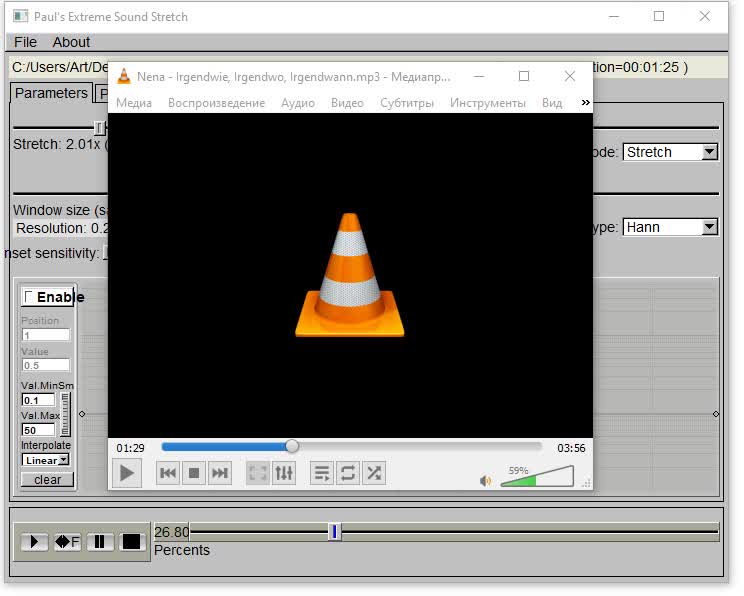
Task: Click the Position input field
Action: 46,335
